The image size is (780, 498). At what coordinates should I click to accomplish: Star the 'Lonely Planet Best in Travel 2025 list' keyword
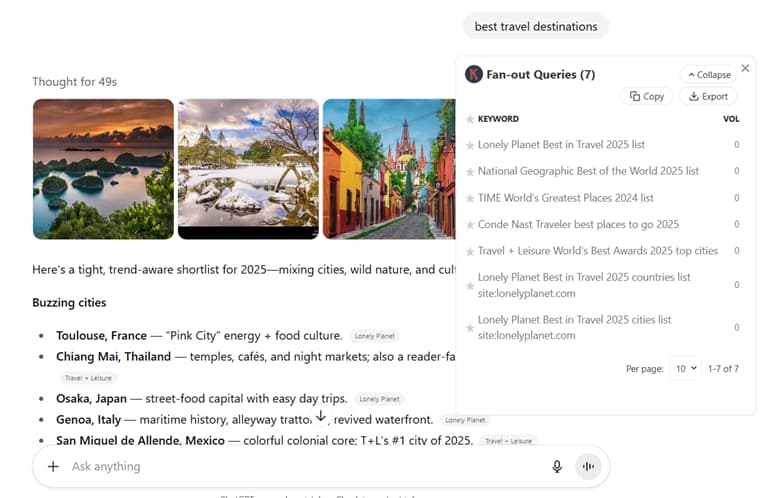click(x=470, y=145)
